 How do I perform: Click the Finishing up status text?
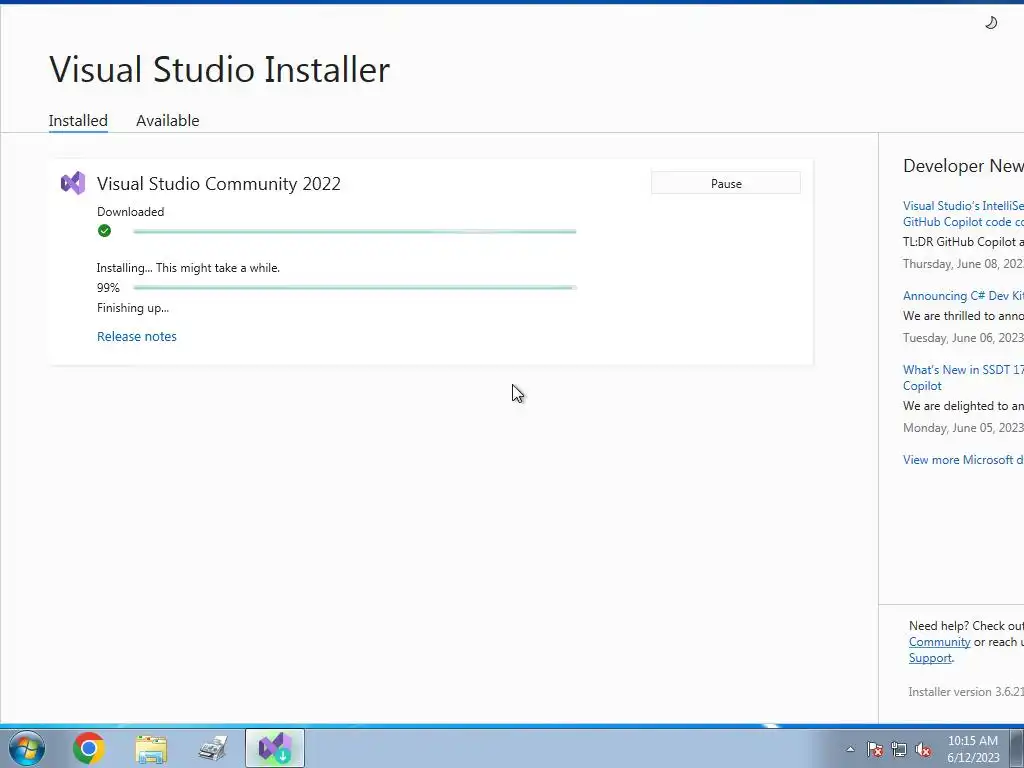pyautogui.click(x=133, y=308)
